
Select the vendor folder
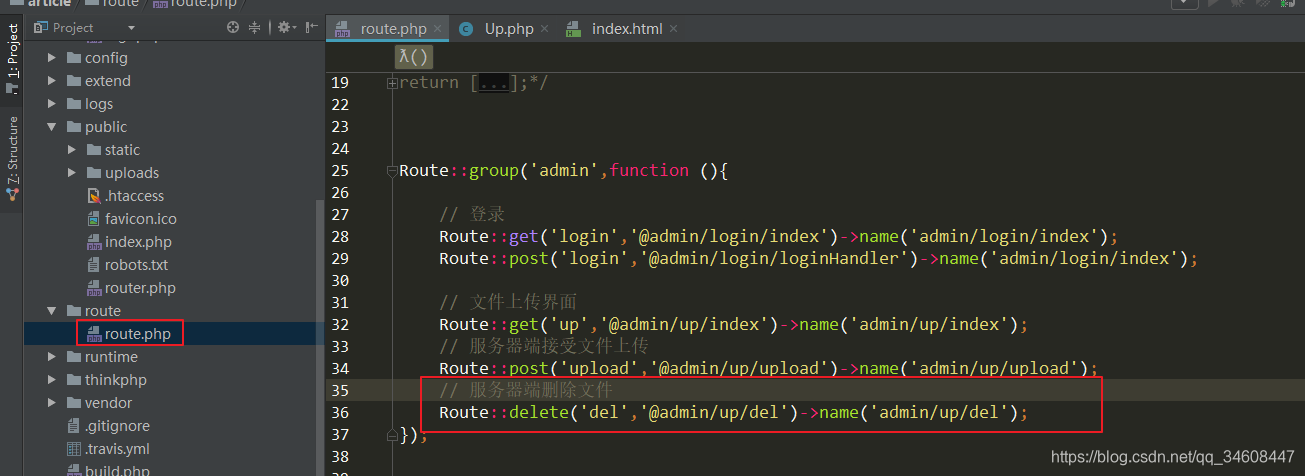pos(108,403)
